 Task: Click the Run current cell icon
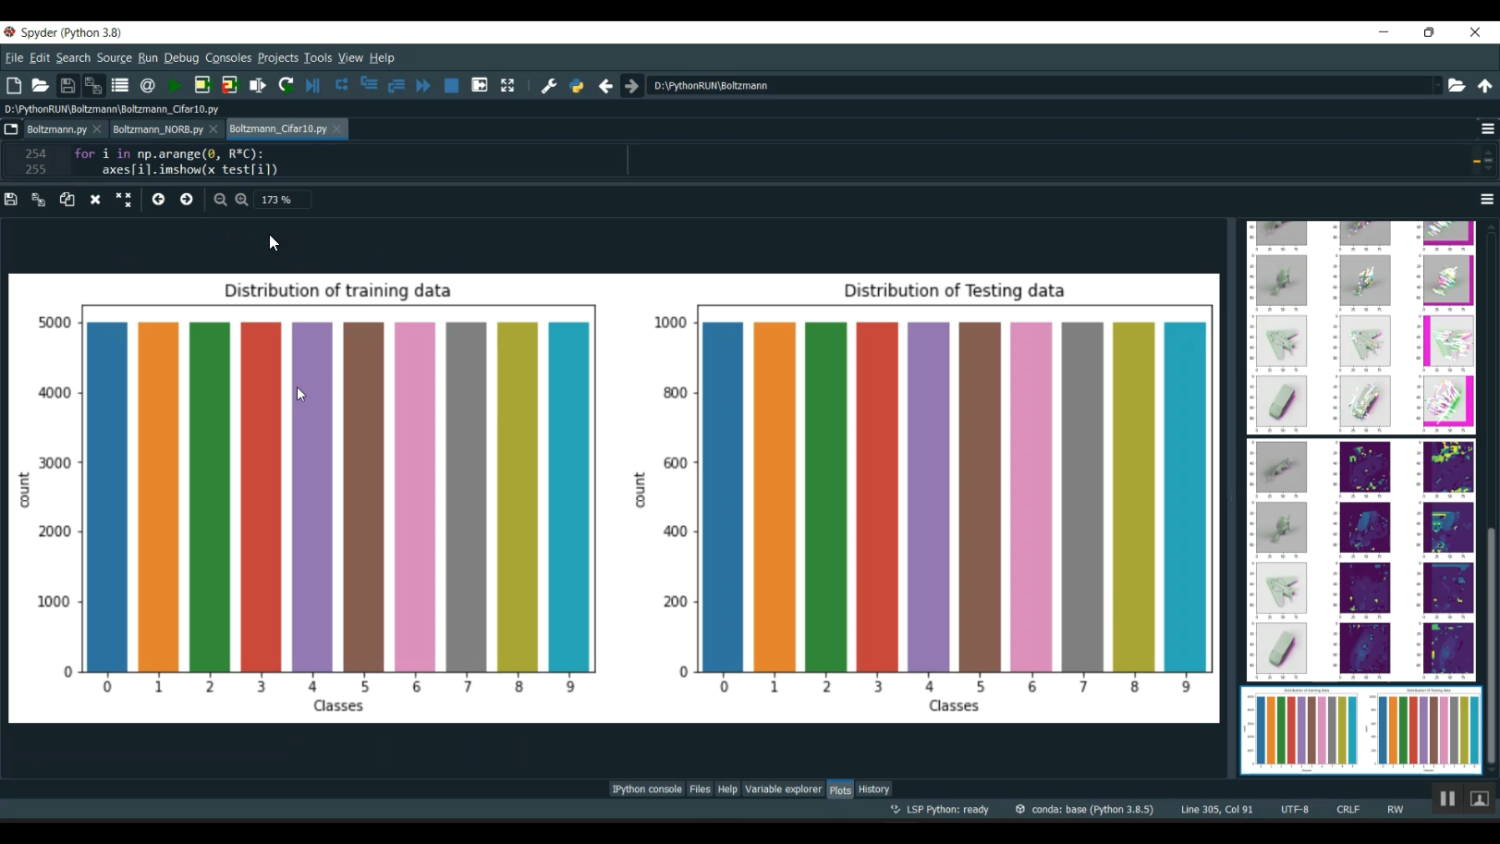pos(202,86)
